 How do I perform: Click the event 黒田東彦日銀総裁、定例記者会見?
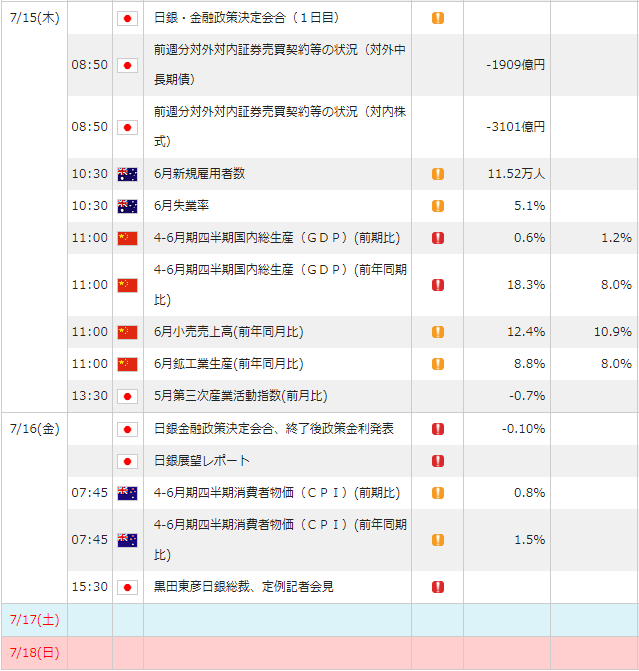244,587
